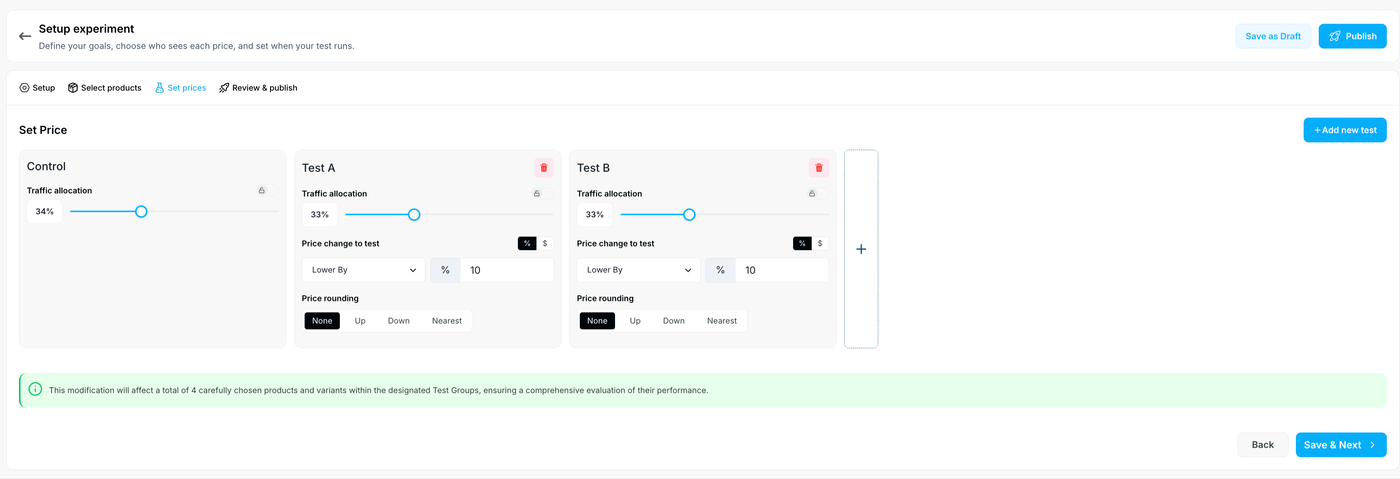Viewport: 1400px width, 479px height.
Task: Click the Control traffic allocation lock icon
Action: pos(262,190)
